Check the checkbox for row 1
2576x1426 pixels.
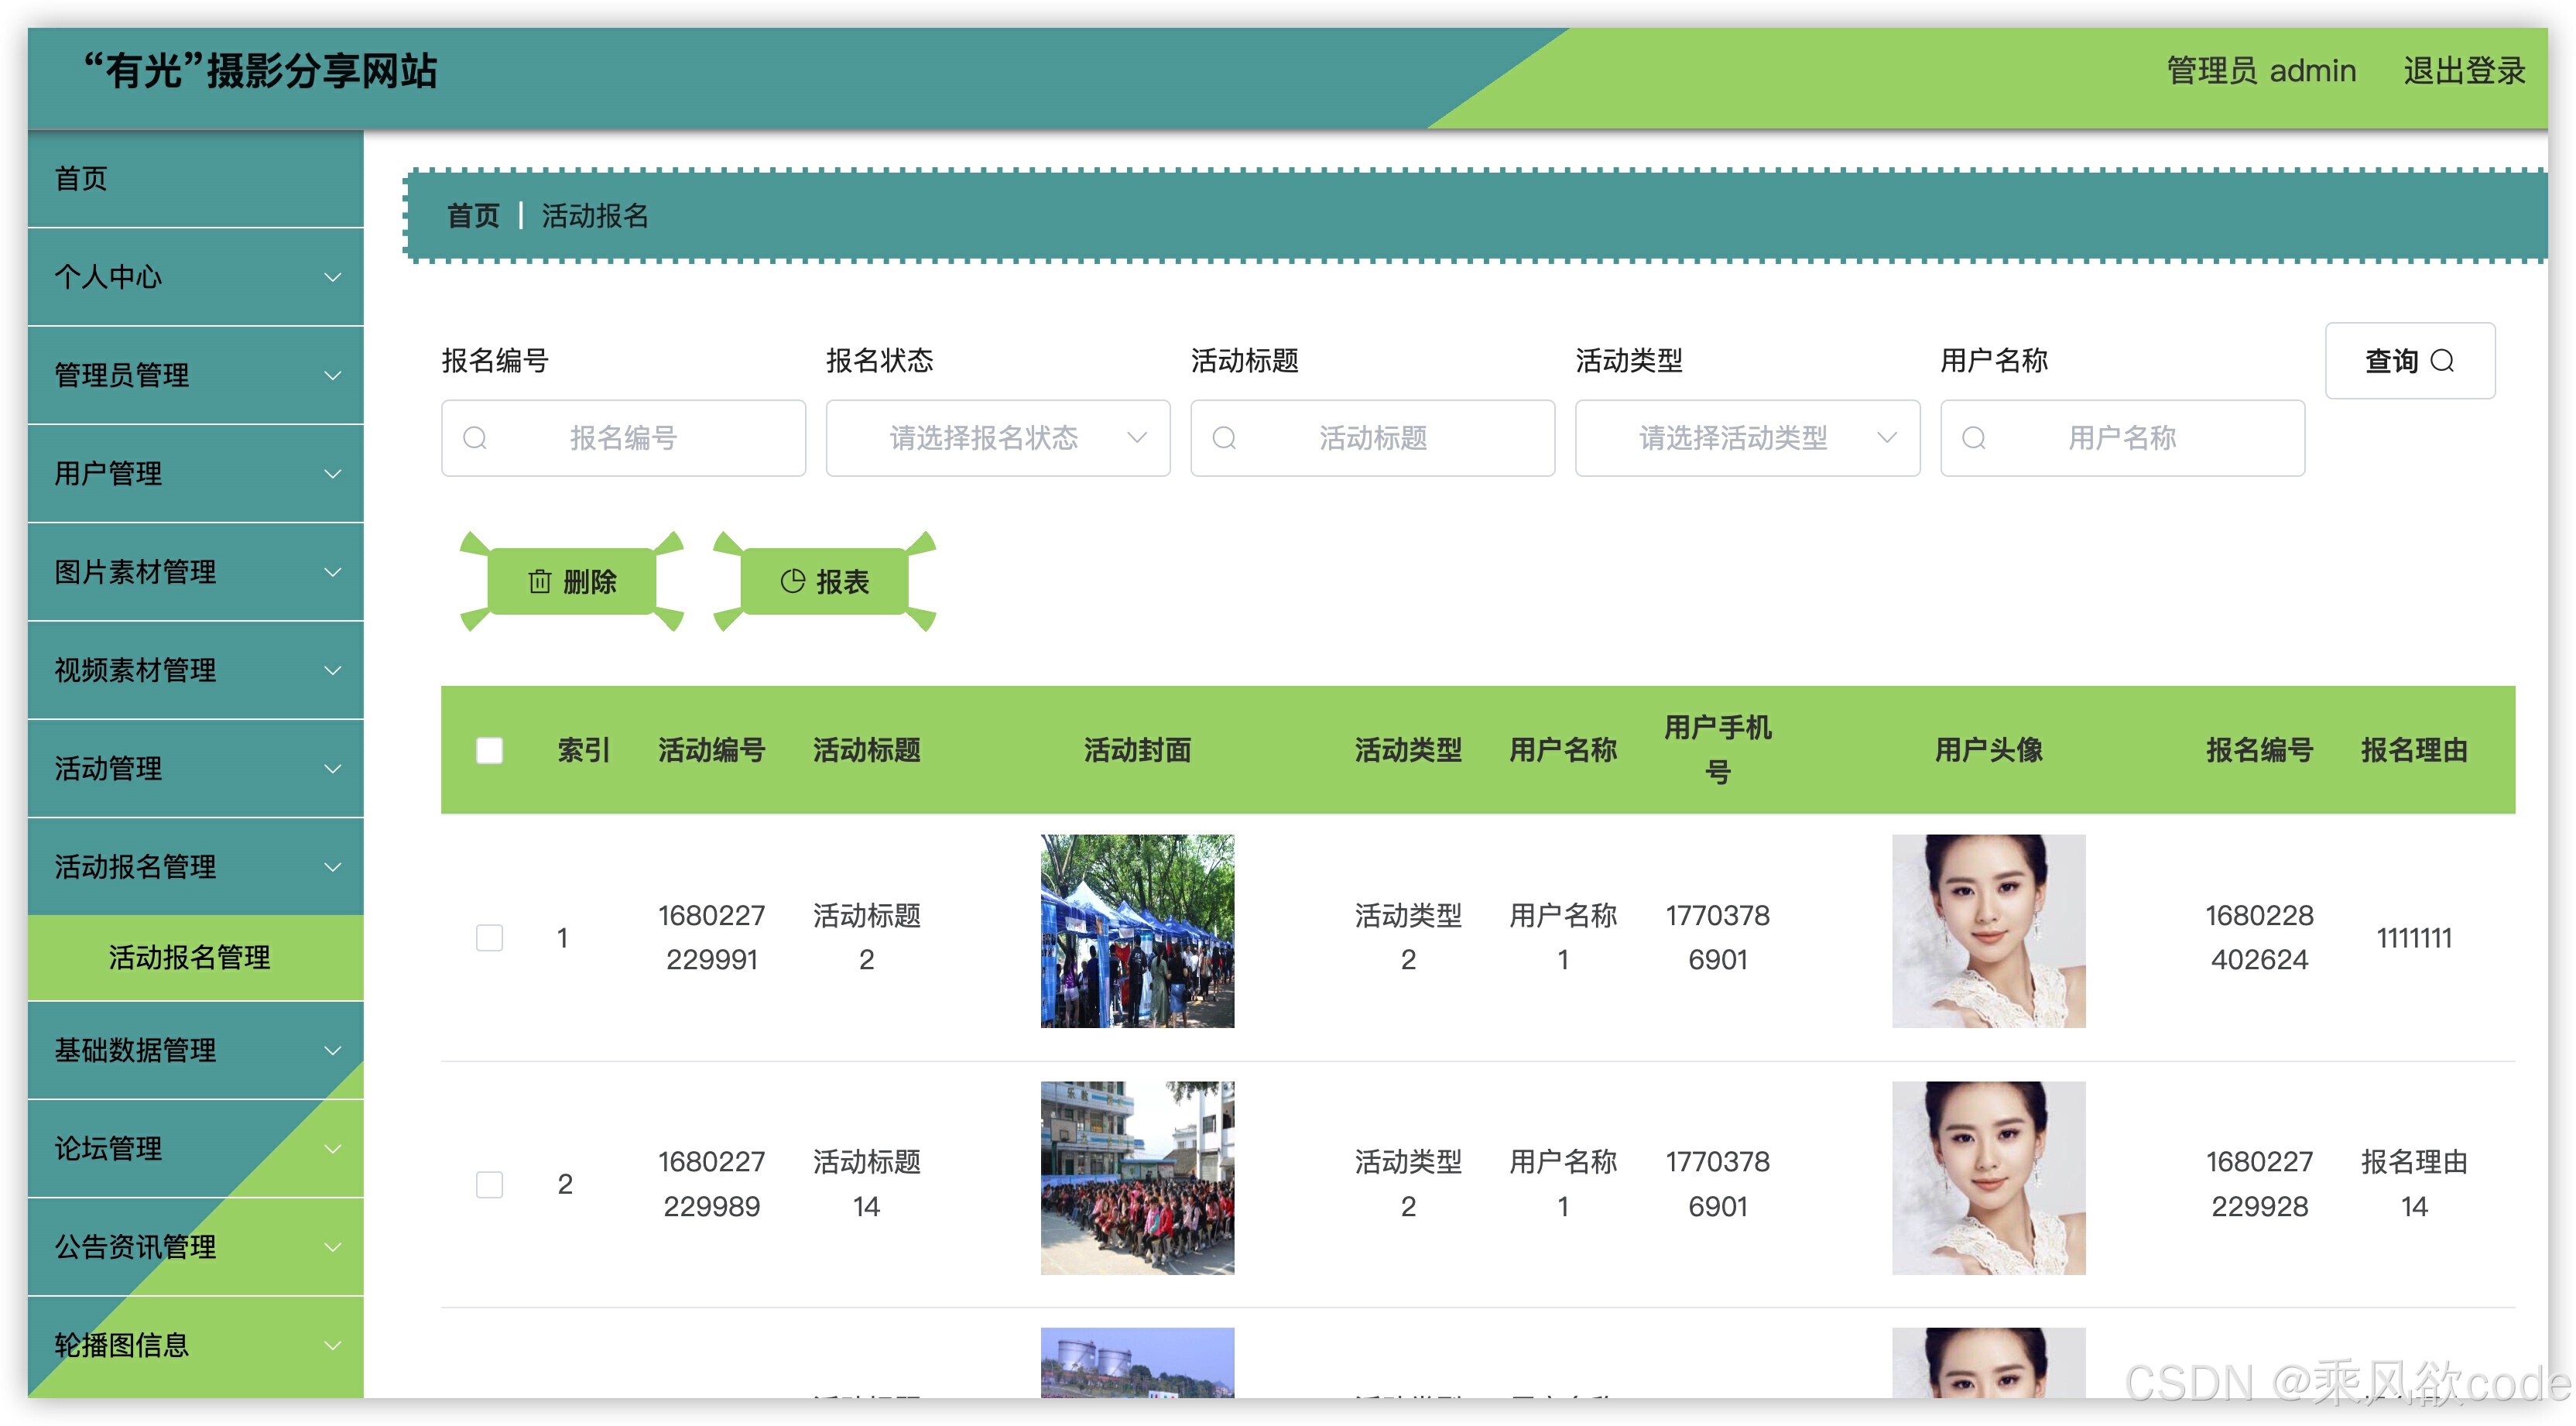click(x=489, y=937)
